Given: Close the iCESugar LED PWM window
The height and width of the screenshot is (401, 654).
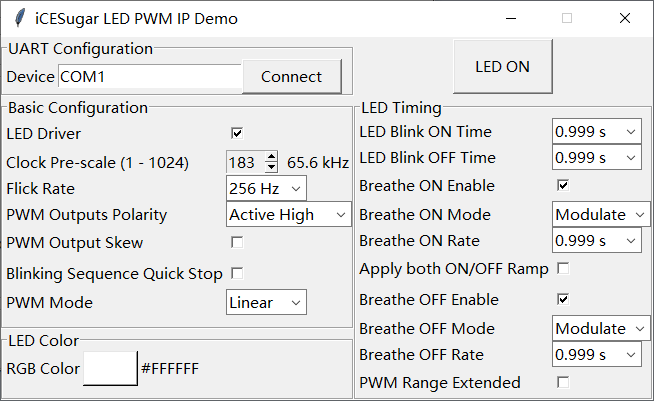Looking at the screenshot, I should tap(624, 18).
